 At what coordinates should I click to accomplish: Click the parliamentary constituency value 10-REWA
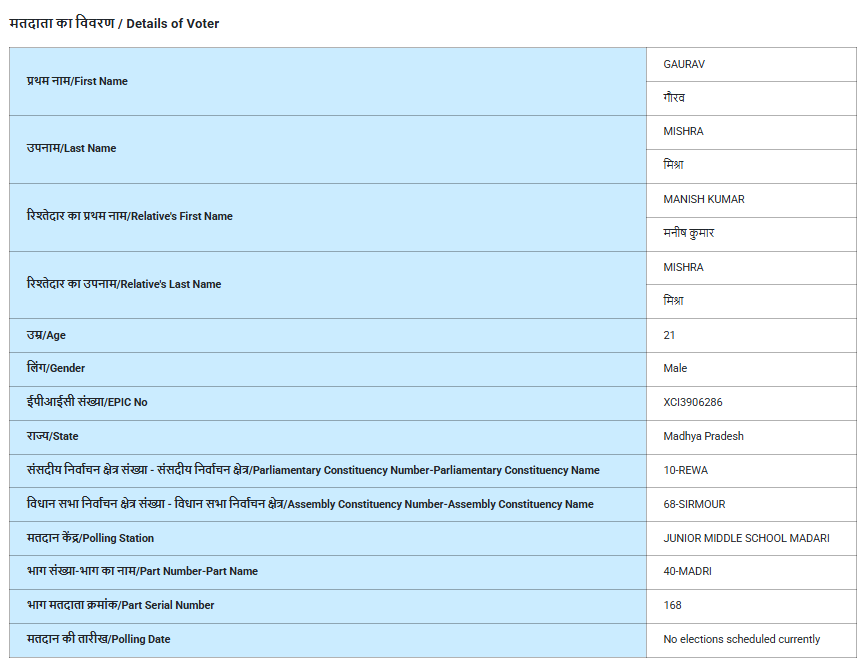[685, 470]
